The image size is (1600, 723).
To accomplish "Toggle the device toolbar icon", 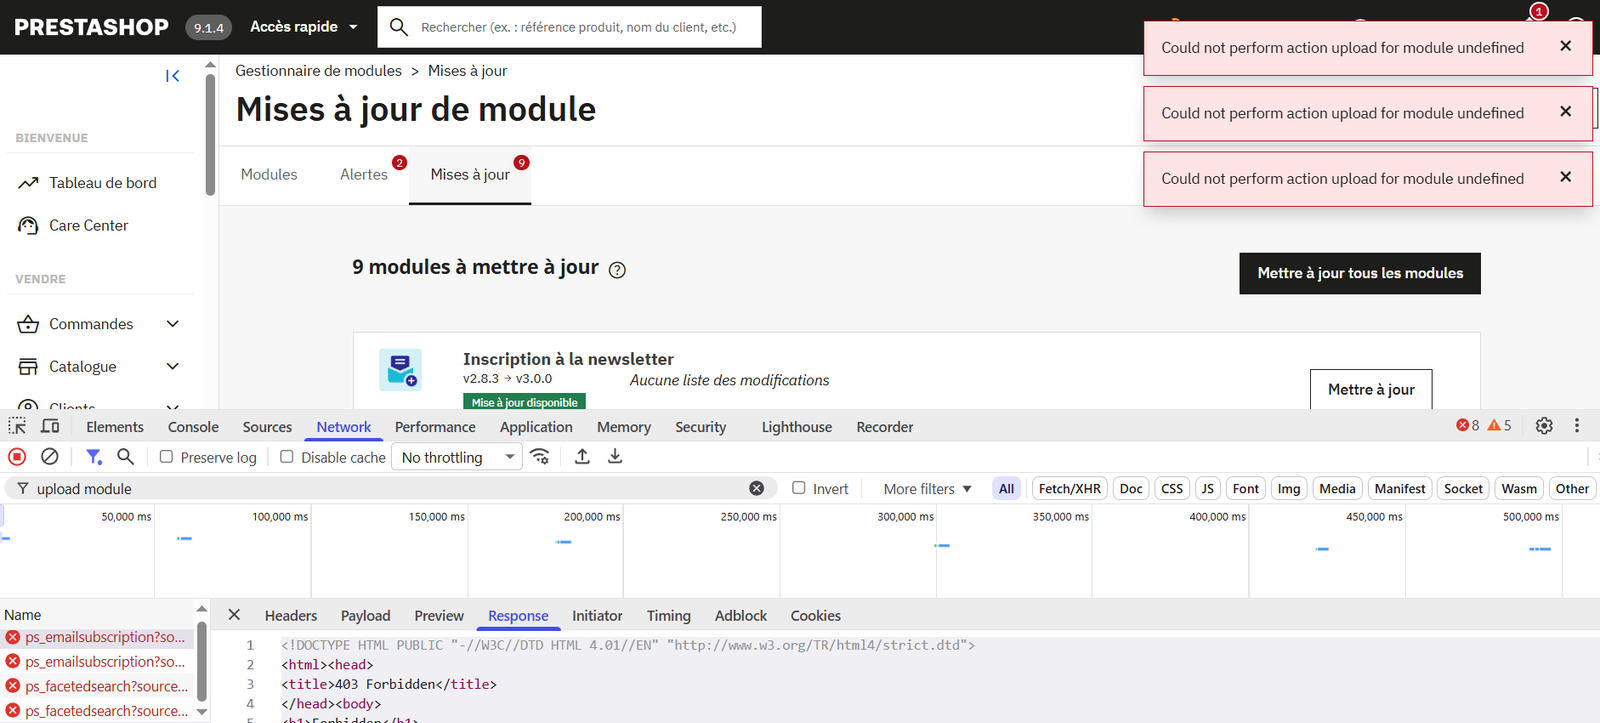I will point(50,426).
